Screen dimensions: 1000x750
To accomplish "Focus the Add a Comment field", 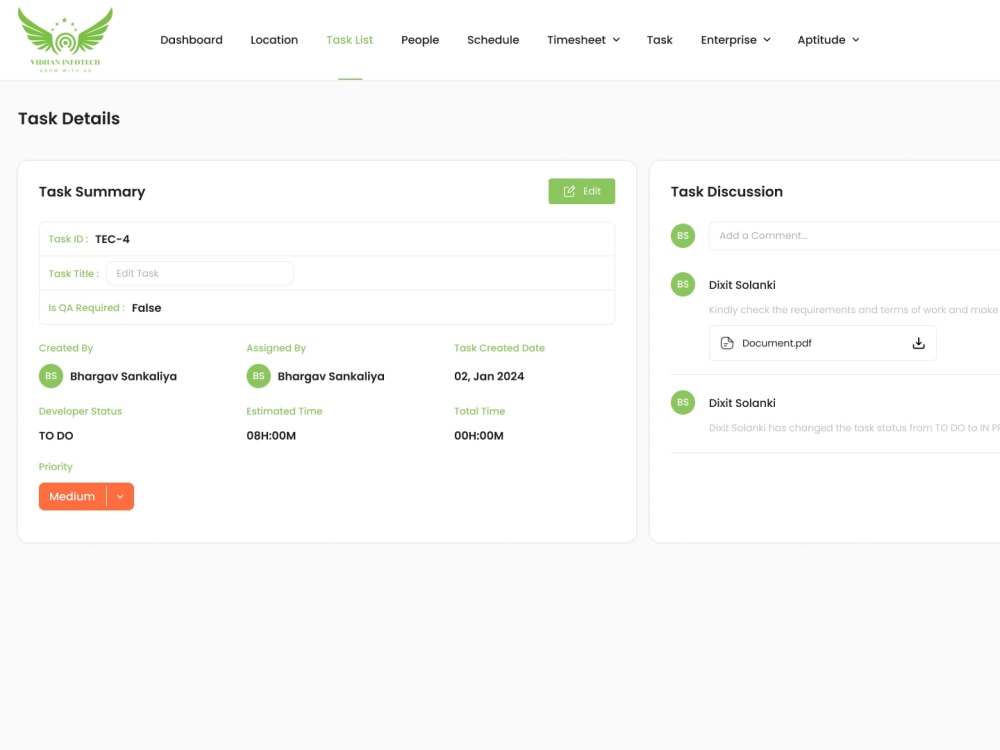I will (x=854, y=235).
